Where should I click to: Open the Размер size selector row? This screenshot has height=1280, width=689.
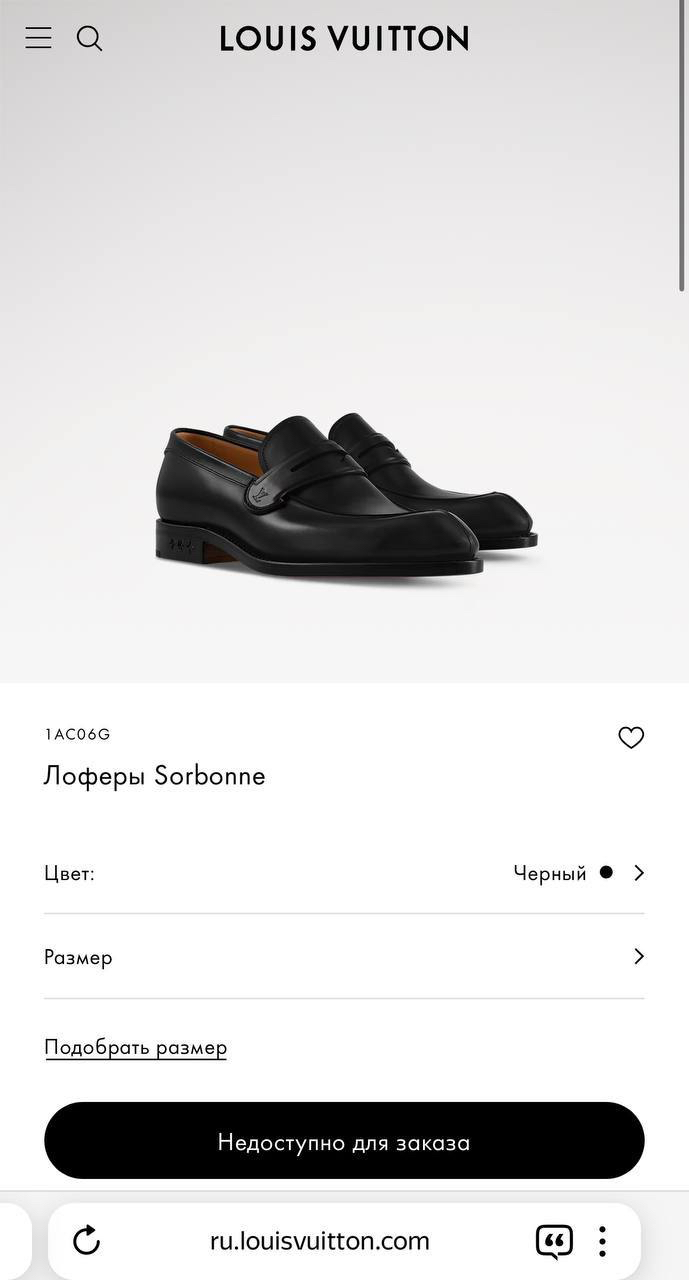pos(344,957)
